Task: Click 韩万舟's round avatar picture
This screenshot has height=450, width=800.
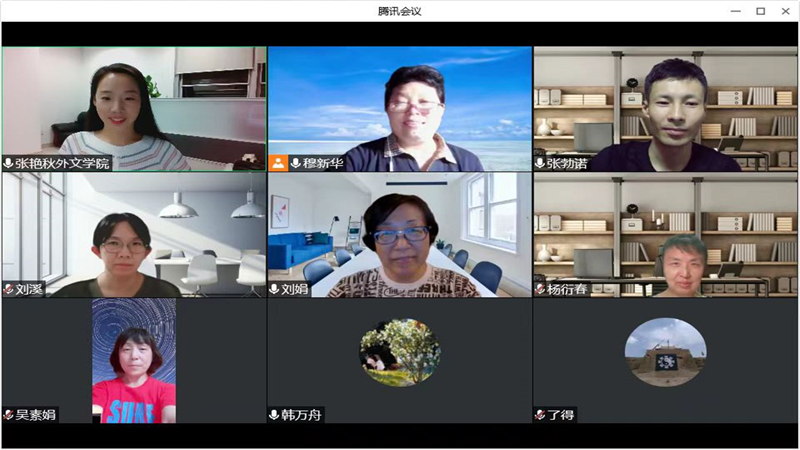Action: (x=400, y=352)
